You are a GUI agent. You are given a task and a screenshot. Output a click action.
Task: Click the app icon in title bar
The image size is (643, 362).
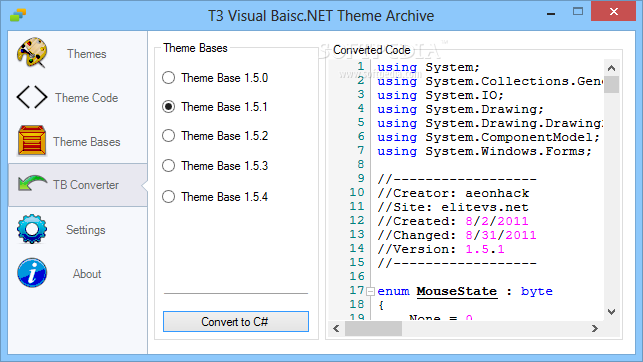pyautogui.click(x=18, y=16)
